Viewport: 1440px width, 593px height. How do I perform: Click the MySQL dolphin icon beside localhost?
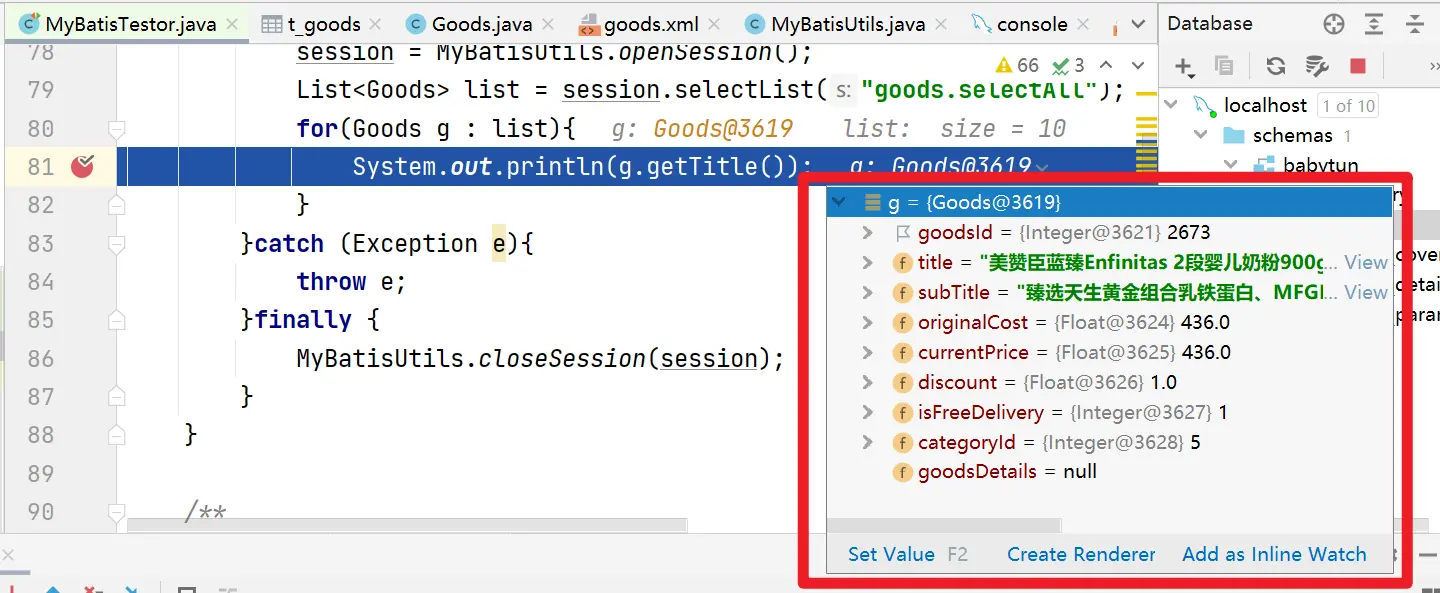[x=1205, y=104]
